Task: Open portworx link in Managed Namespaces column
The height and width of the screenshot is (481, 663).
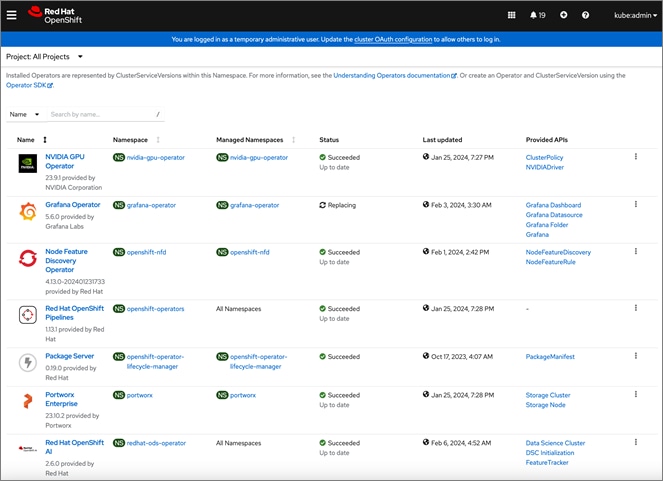Action: (243, 395)
